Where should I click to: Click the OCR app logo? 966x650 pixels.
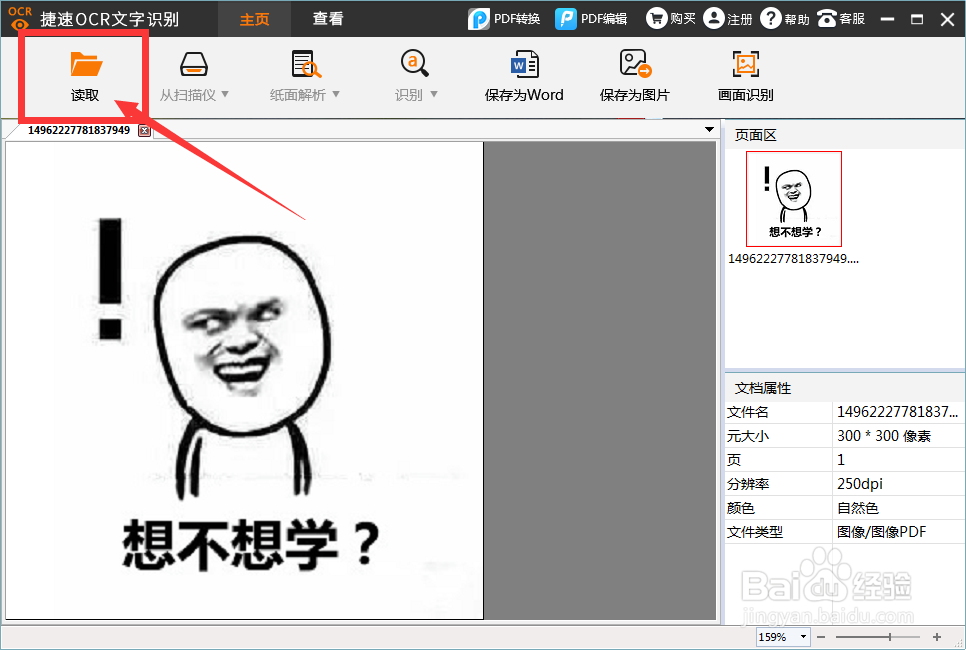click(20, 18)
